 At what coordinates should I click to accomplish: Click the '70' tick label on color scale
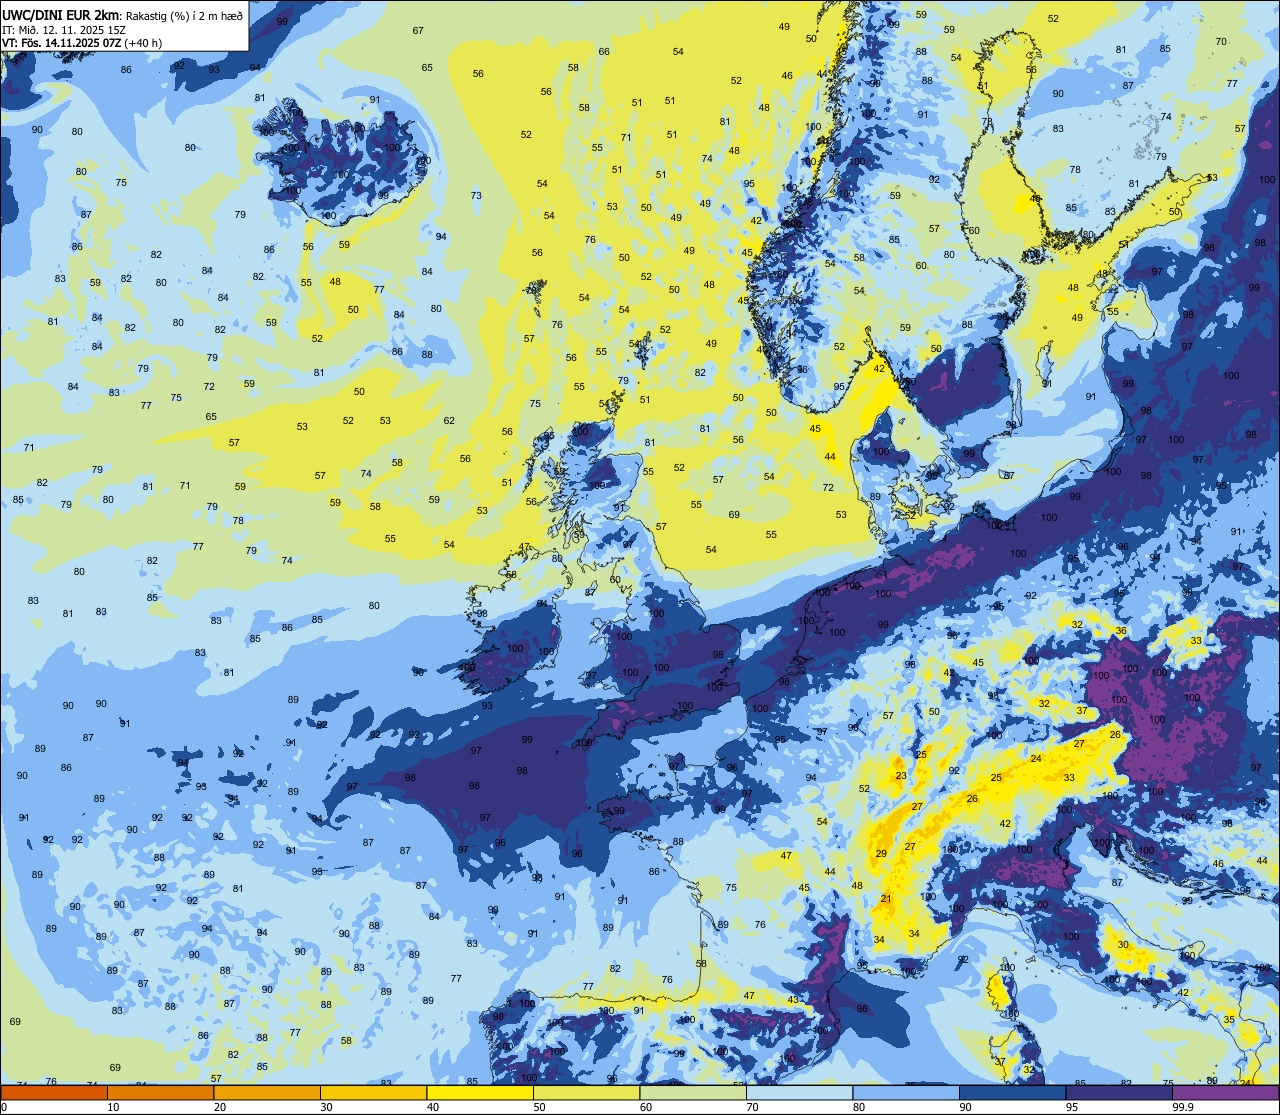tap(752, 1107)
